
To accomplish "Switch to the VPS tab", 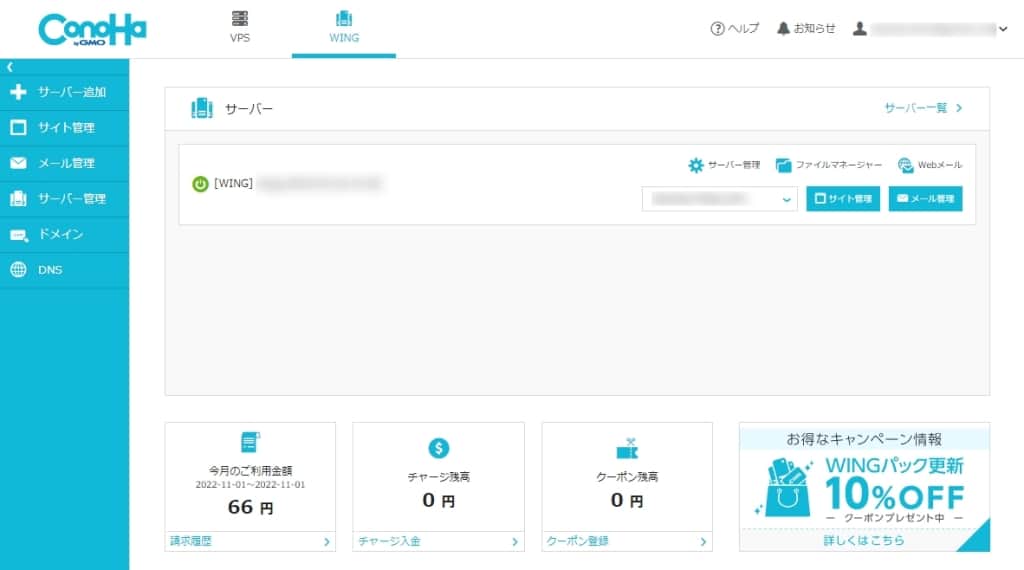I will pos(240,28).
